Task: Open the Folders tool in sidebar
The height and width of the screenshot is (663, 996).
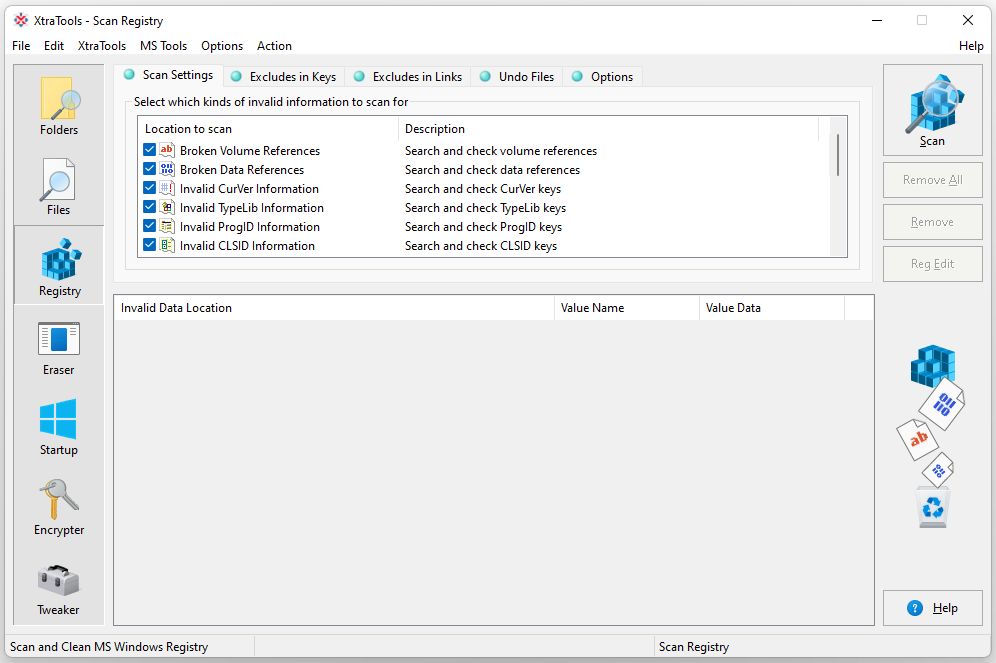Action: tap(59, 105)
